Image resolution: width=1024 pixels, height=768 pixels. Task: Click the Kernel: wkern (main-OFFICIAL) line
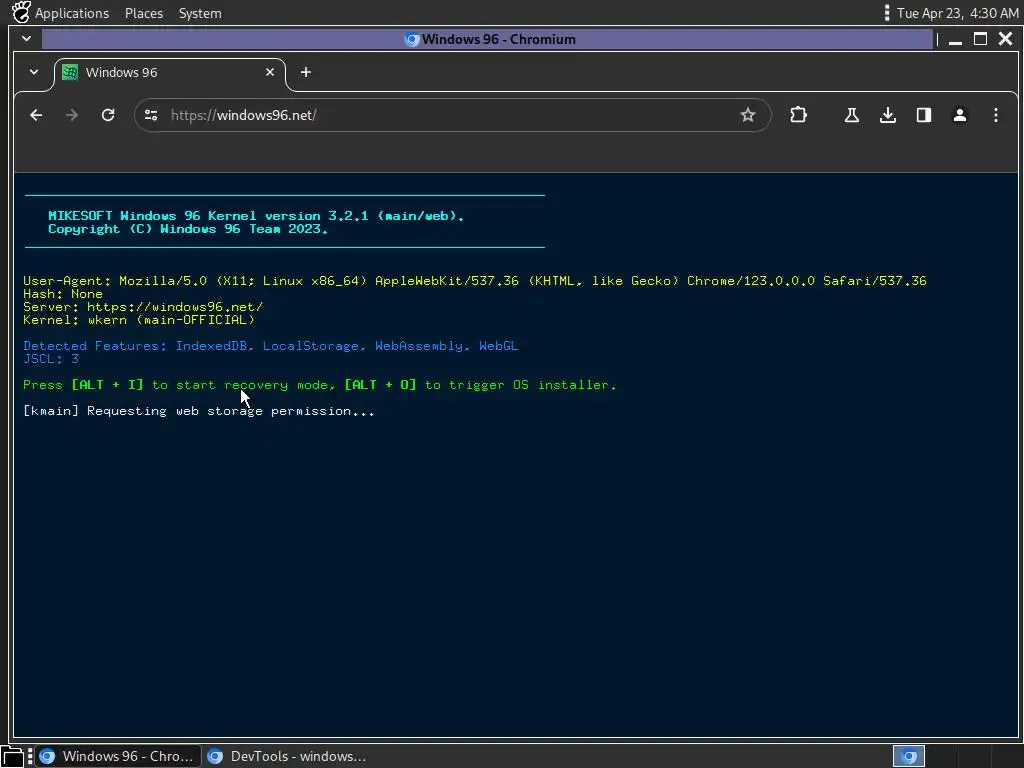[x=139, y=319]
